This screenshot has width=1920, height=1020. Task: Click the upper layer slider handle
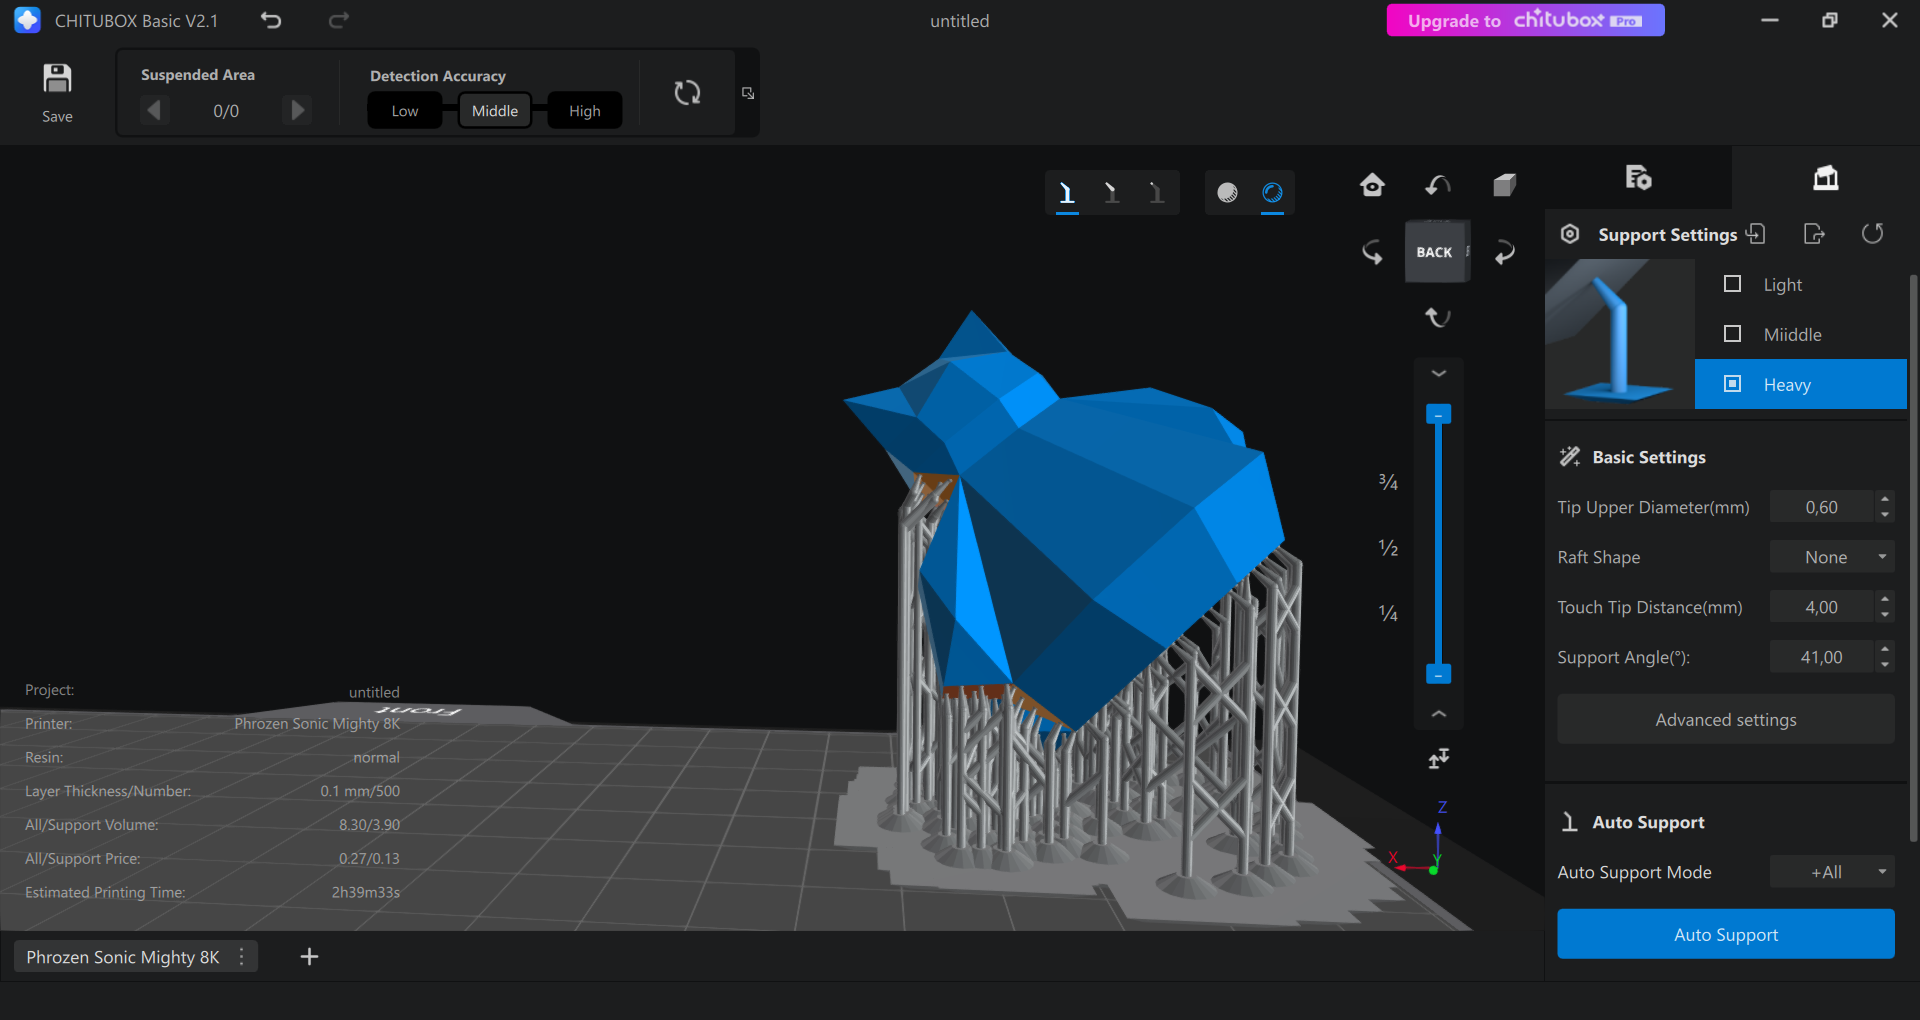click(1438, 414)
